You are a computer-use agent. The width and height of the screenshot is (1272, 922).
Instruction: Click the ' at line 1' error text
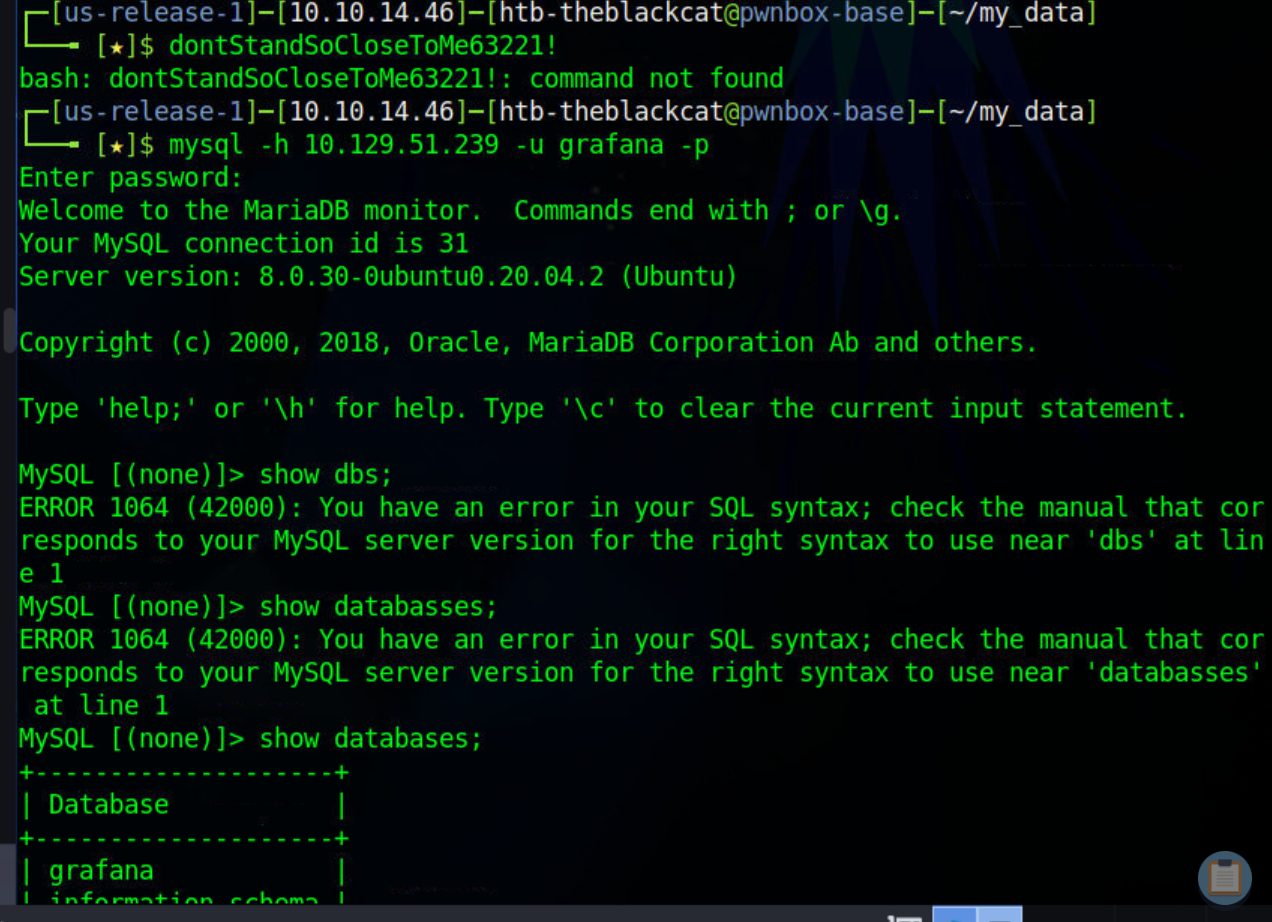[x=101, y=705]
